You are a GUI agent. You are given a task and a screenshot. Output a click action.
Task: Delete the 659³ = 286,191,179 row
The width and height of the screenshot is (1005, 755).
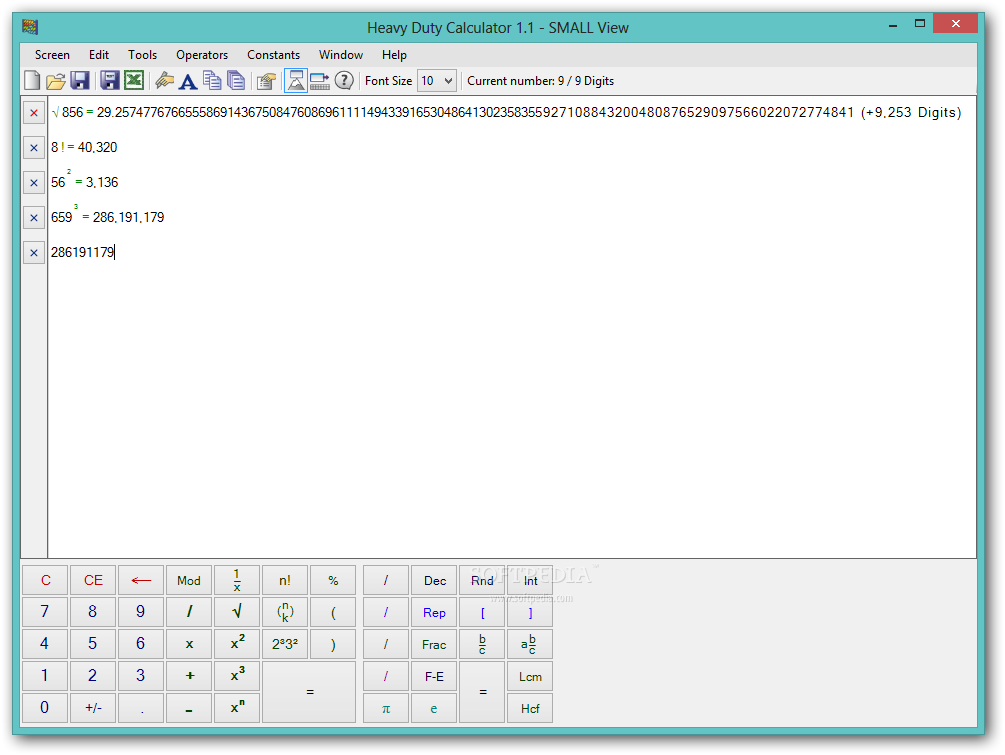point(34,218)
